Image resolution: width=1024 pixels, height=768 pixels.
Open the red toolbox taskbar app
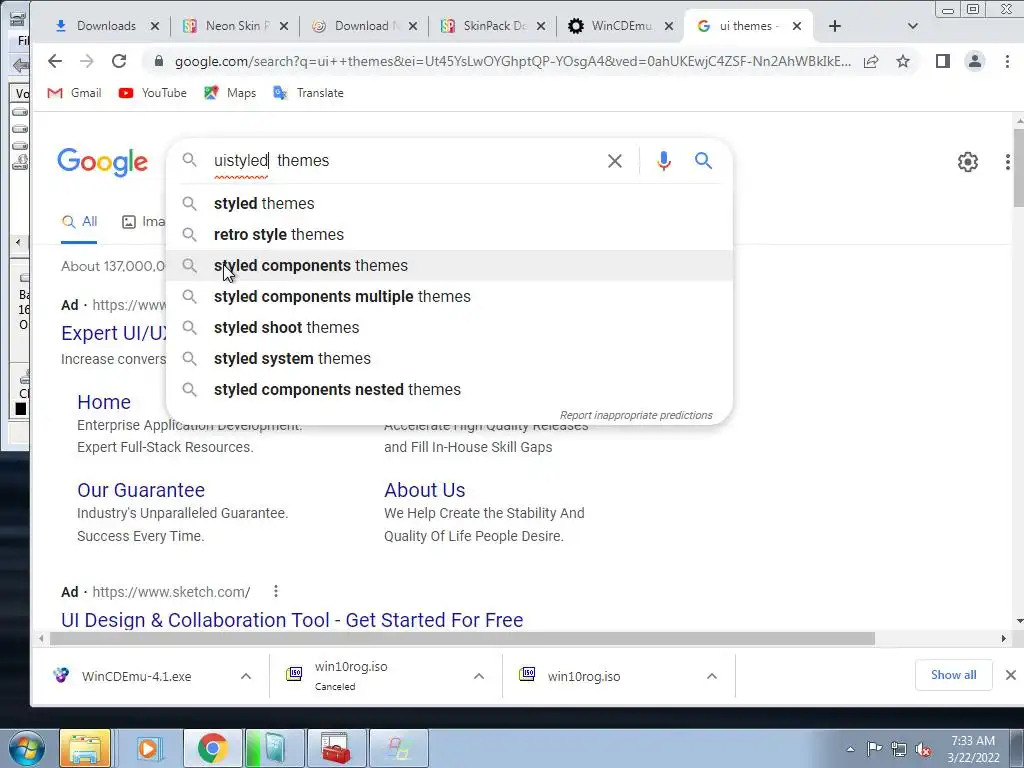[335, 748]
